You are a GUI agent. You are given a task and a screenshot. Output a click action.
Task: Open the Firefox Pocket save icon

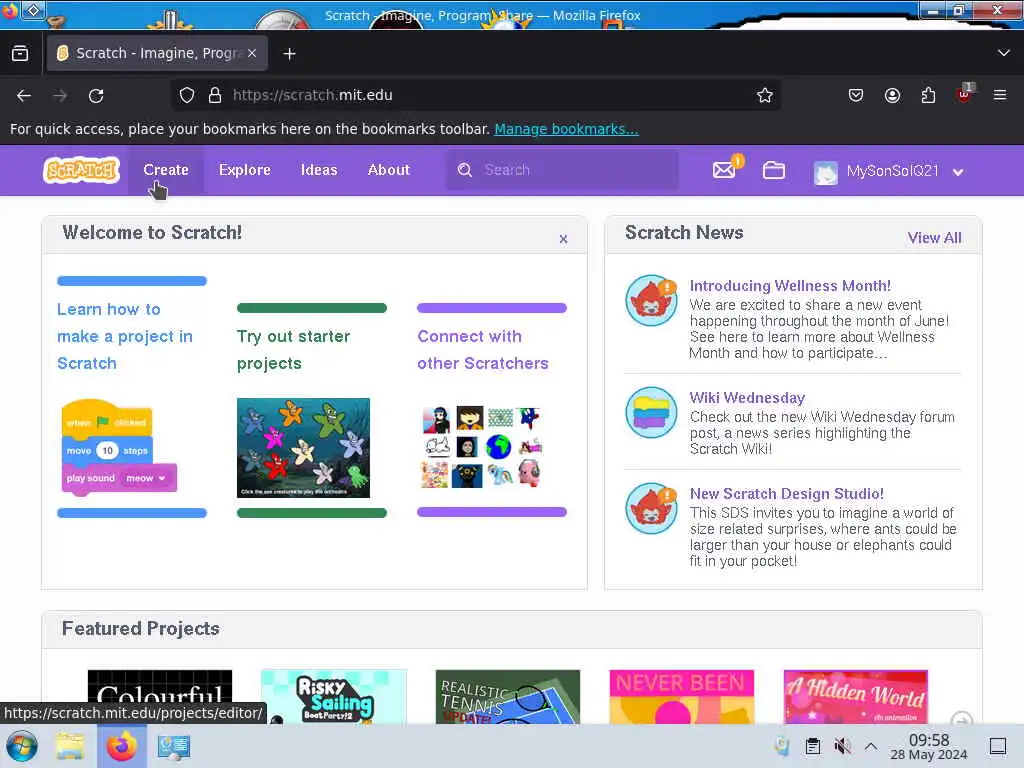click(x=856, y=95)
